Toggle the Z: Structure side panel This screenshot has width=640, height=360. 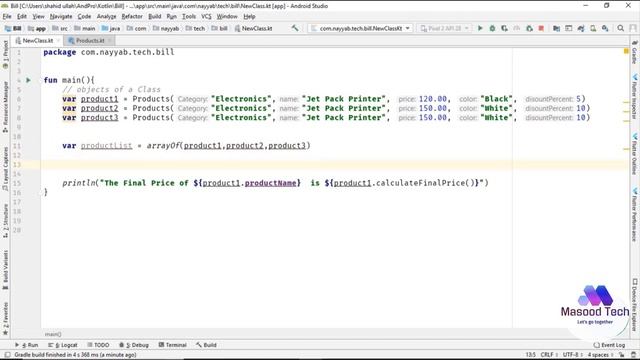point(5,221)
